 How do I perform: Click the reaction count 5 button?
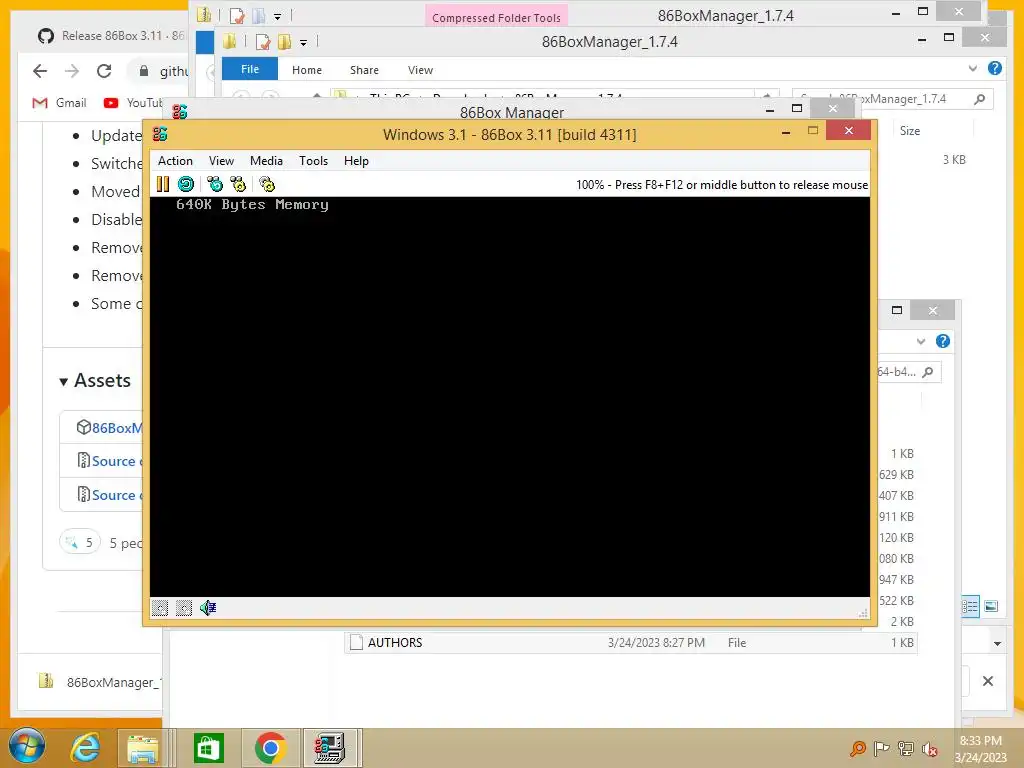pos(80,542)
